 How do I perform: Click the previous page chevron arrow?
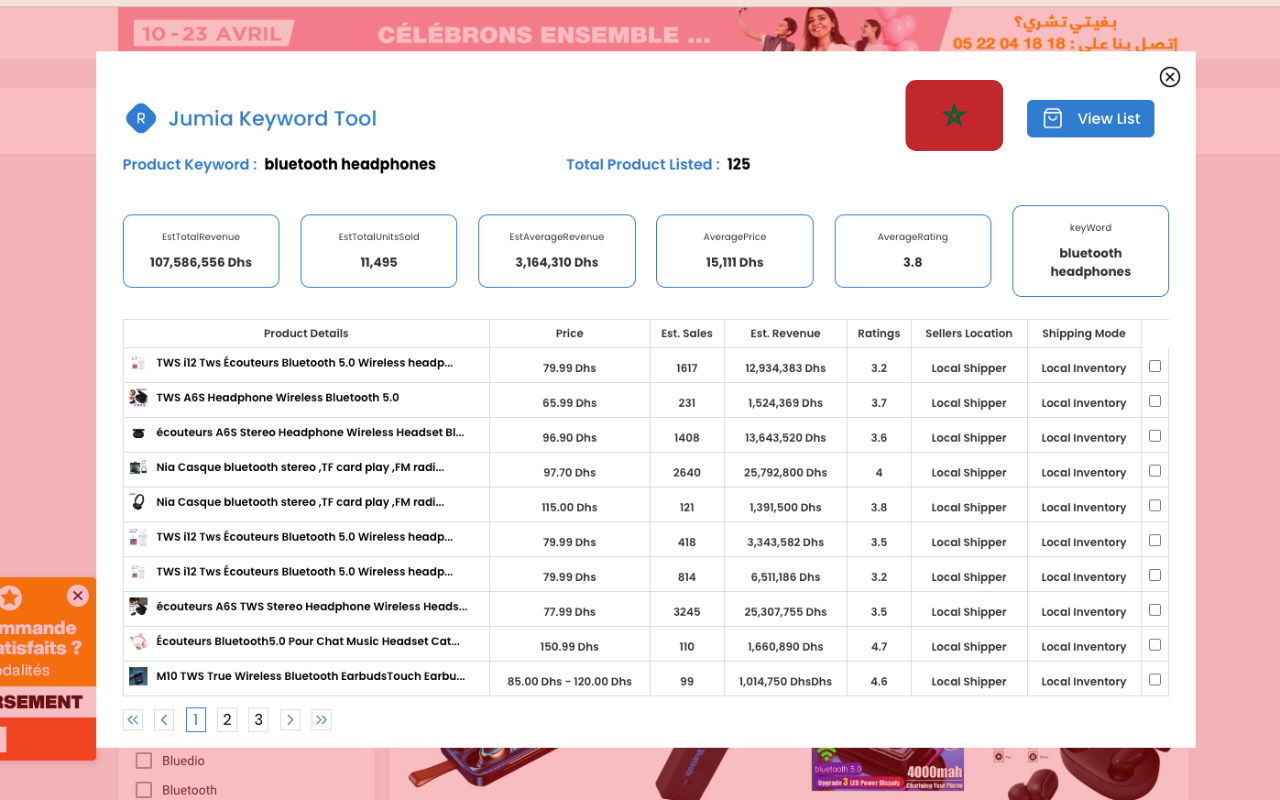[163, 719]
